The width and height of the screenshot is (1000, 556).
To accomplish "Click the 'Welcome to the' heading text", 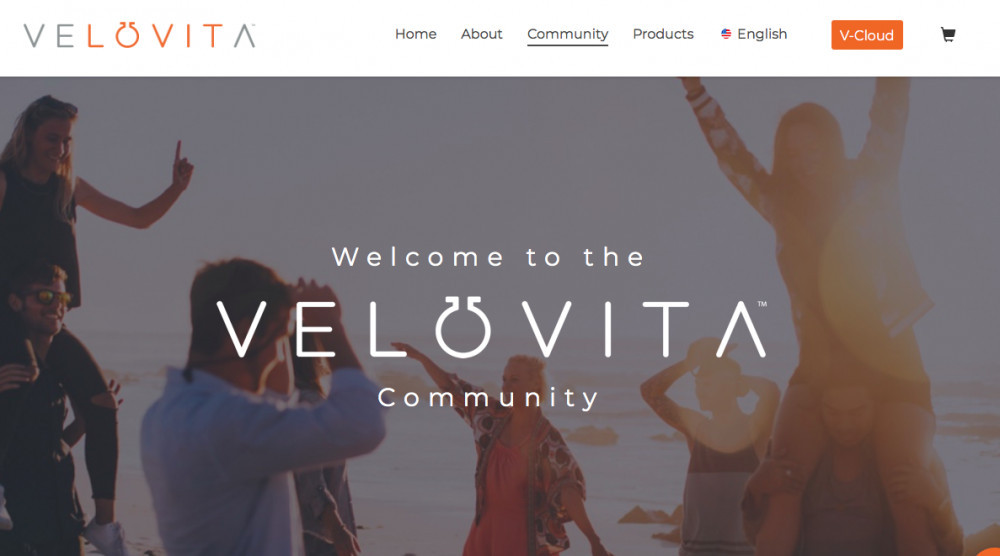I will point(489,257).
